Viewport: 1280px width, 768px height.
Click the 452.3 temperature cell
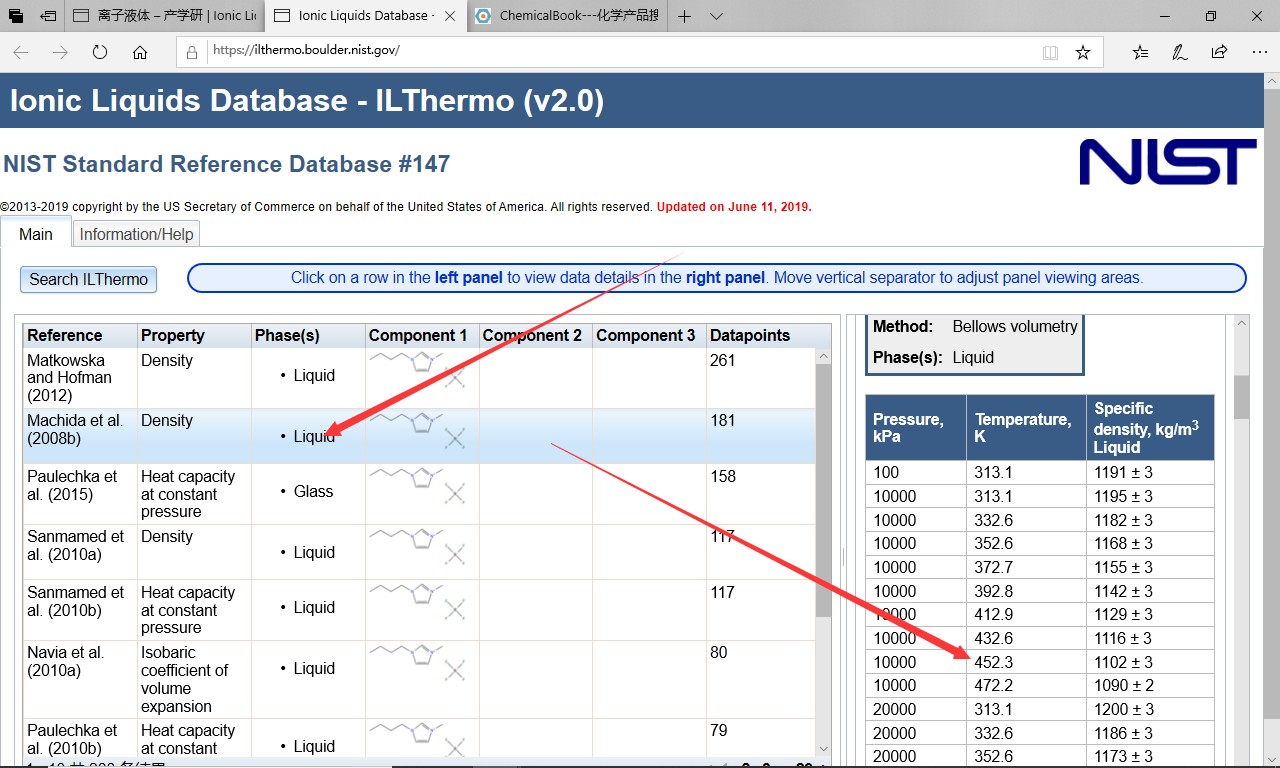[x=1026, y=662]
